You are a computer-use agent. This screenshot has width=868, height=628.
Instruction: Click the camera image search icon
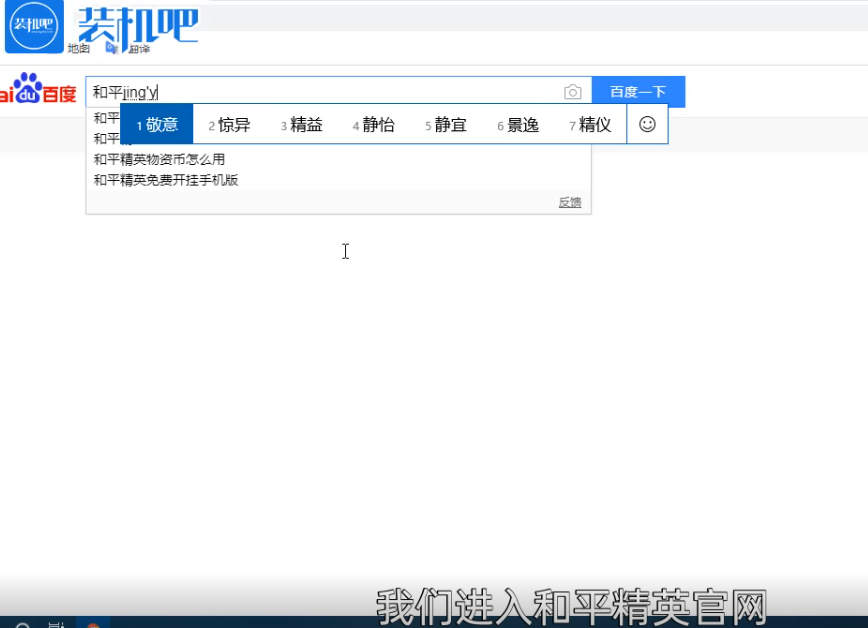572,92
